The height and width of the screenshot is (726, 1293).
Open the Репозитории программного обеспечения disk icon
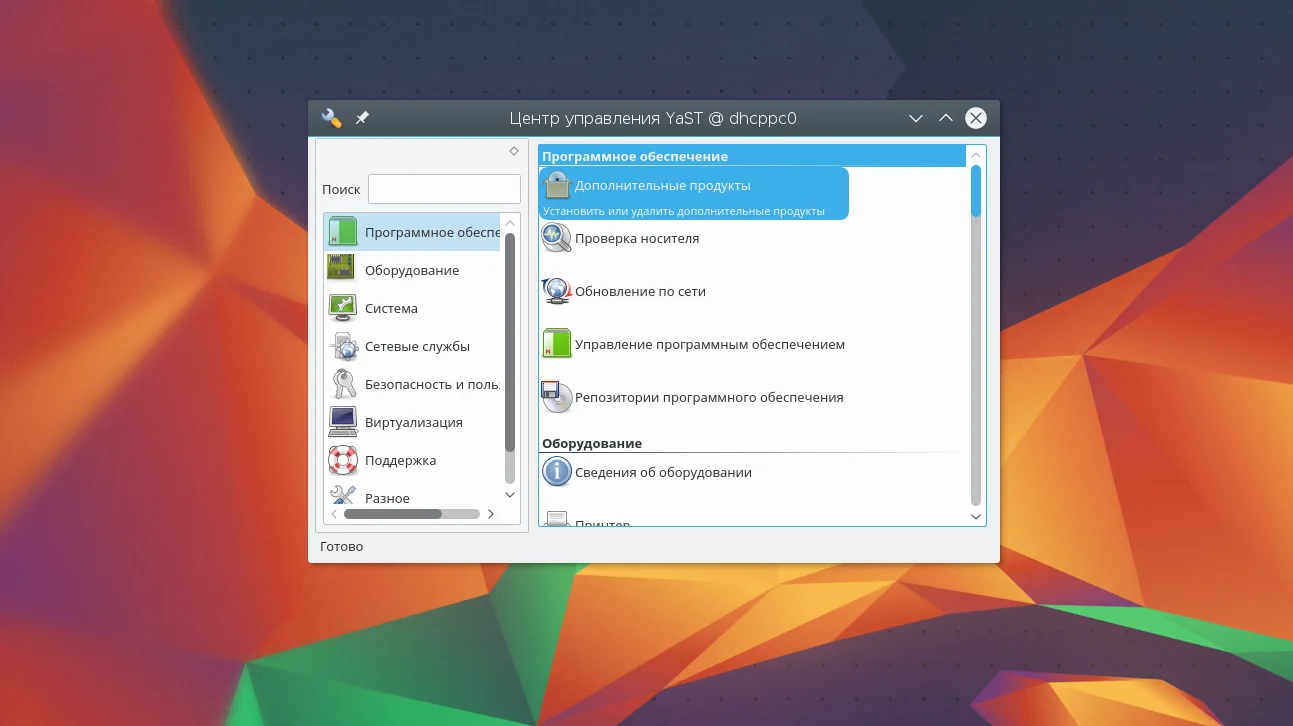pos(557,397)
